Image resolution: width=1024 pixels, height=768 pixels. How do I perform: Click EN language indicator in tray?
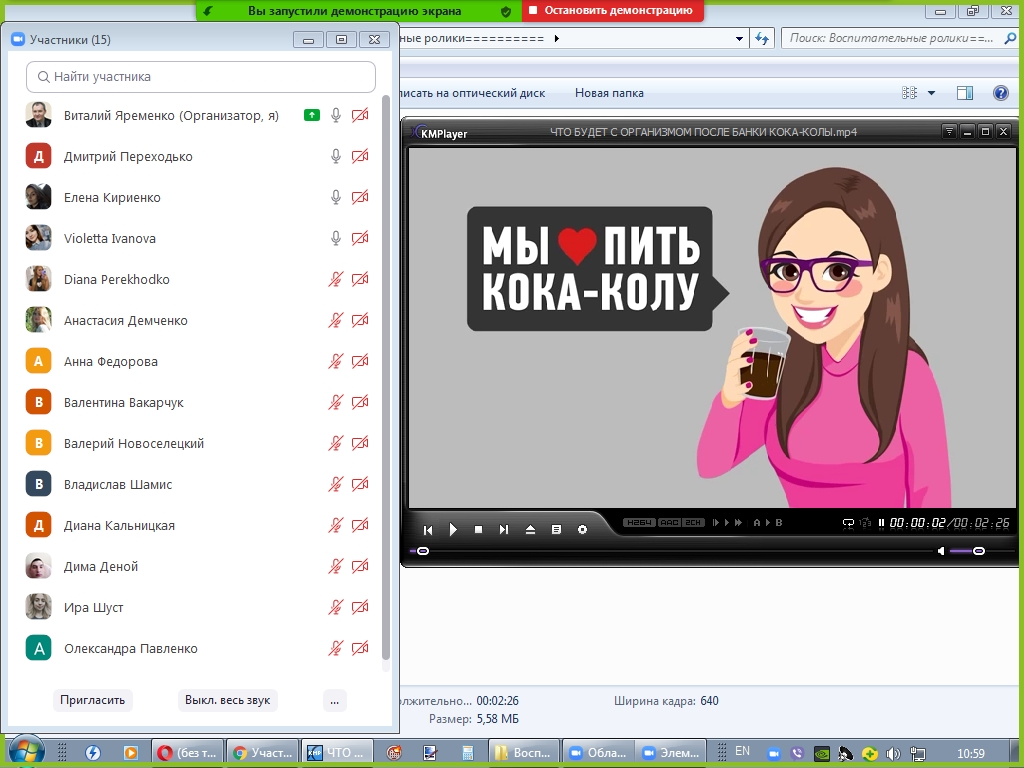click(x=743, y=751)
